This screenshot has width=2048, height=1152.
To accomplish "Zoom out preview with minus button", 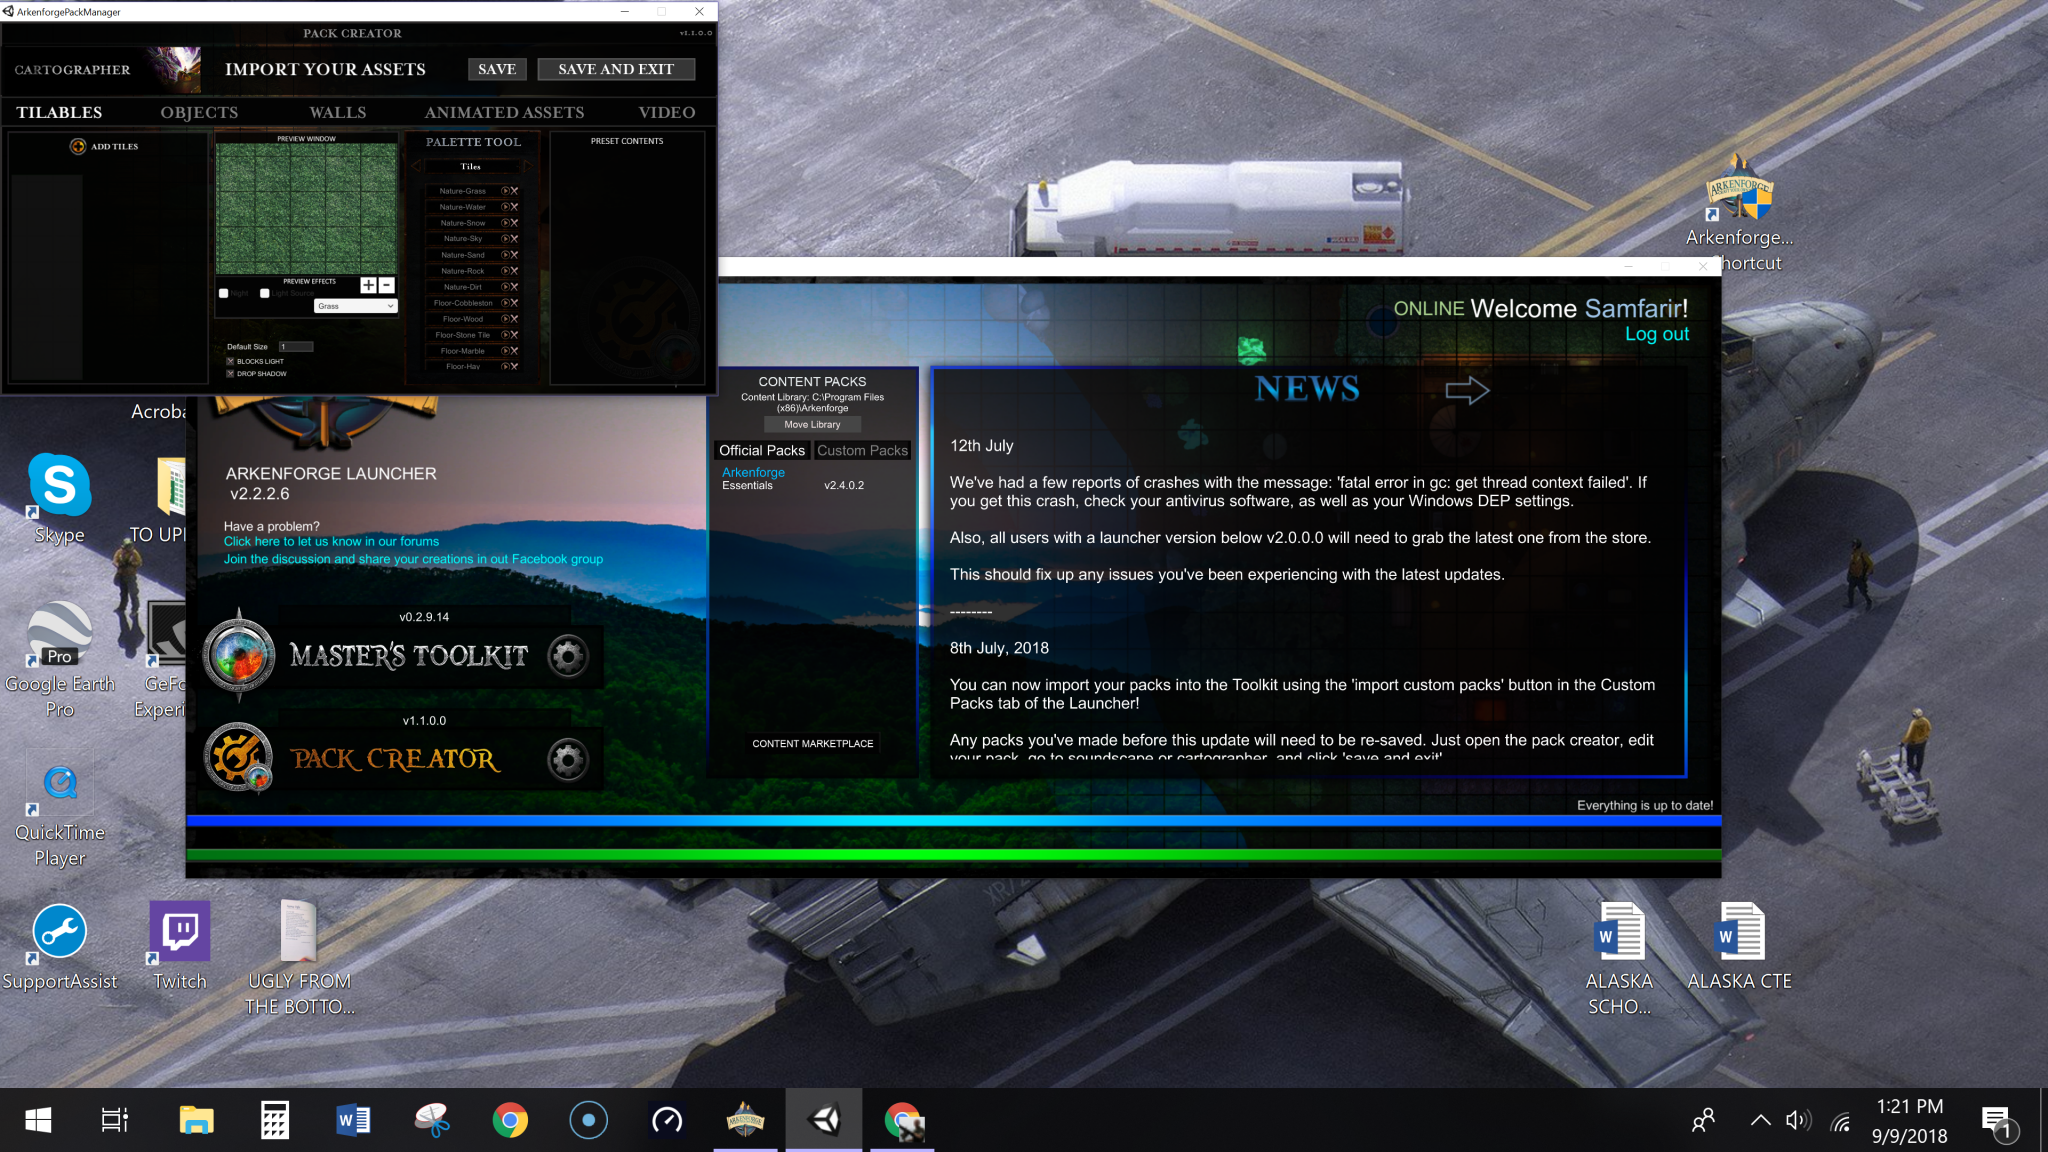I will click(387, 285).
